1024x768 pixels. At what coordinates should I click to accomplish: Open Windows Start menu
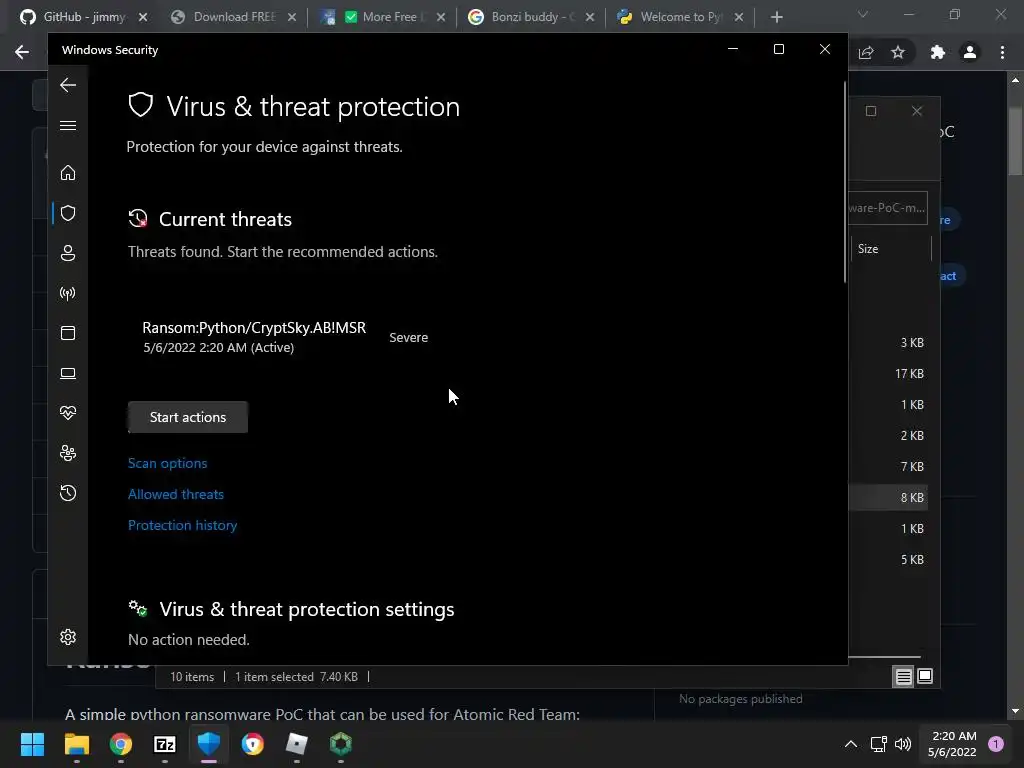(32, 744)
